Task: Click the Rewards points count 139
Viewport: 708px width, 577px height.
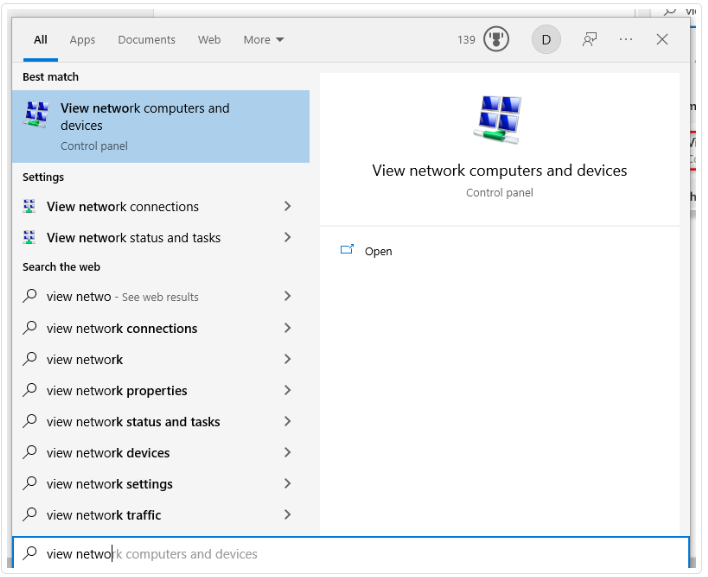Action: coord(466,40)
